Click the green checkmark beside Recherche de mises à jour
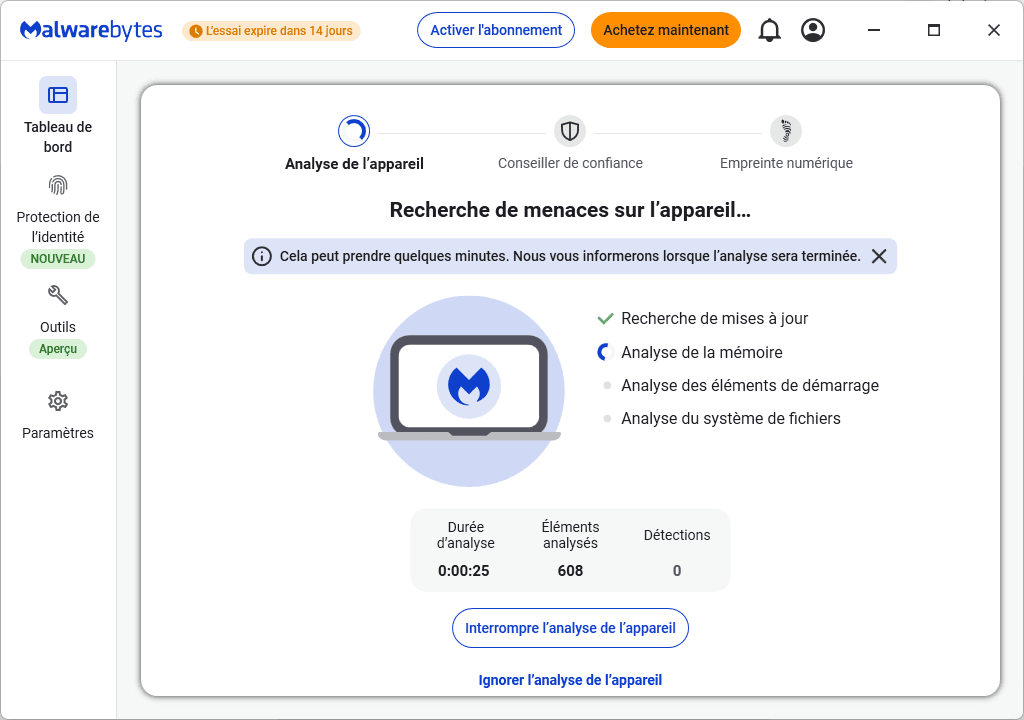Viewport: 1024px width, 720px height. click(x=605, y=319)
